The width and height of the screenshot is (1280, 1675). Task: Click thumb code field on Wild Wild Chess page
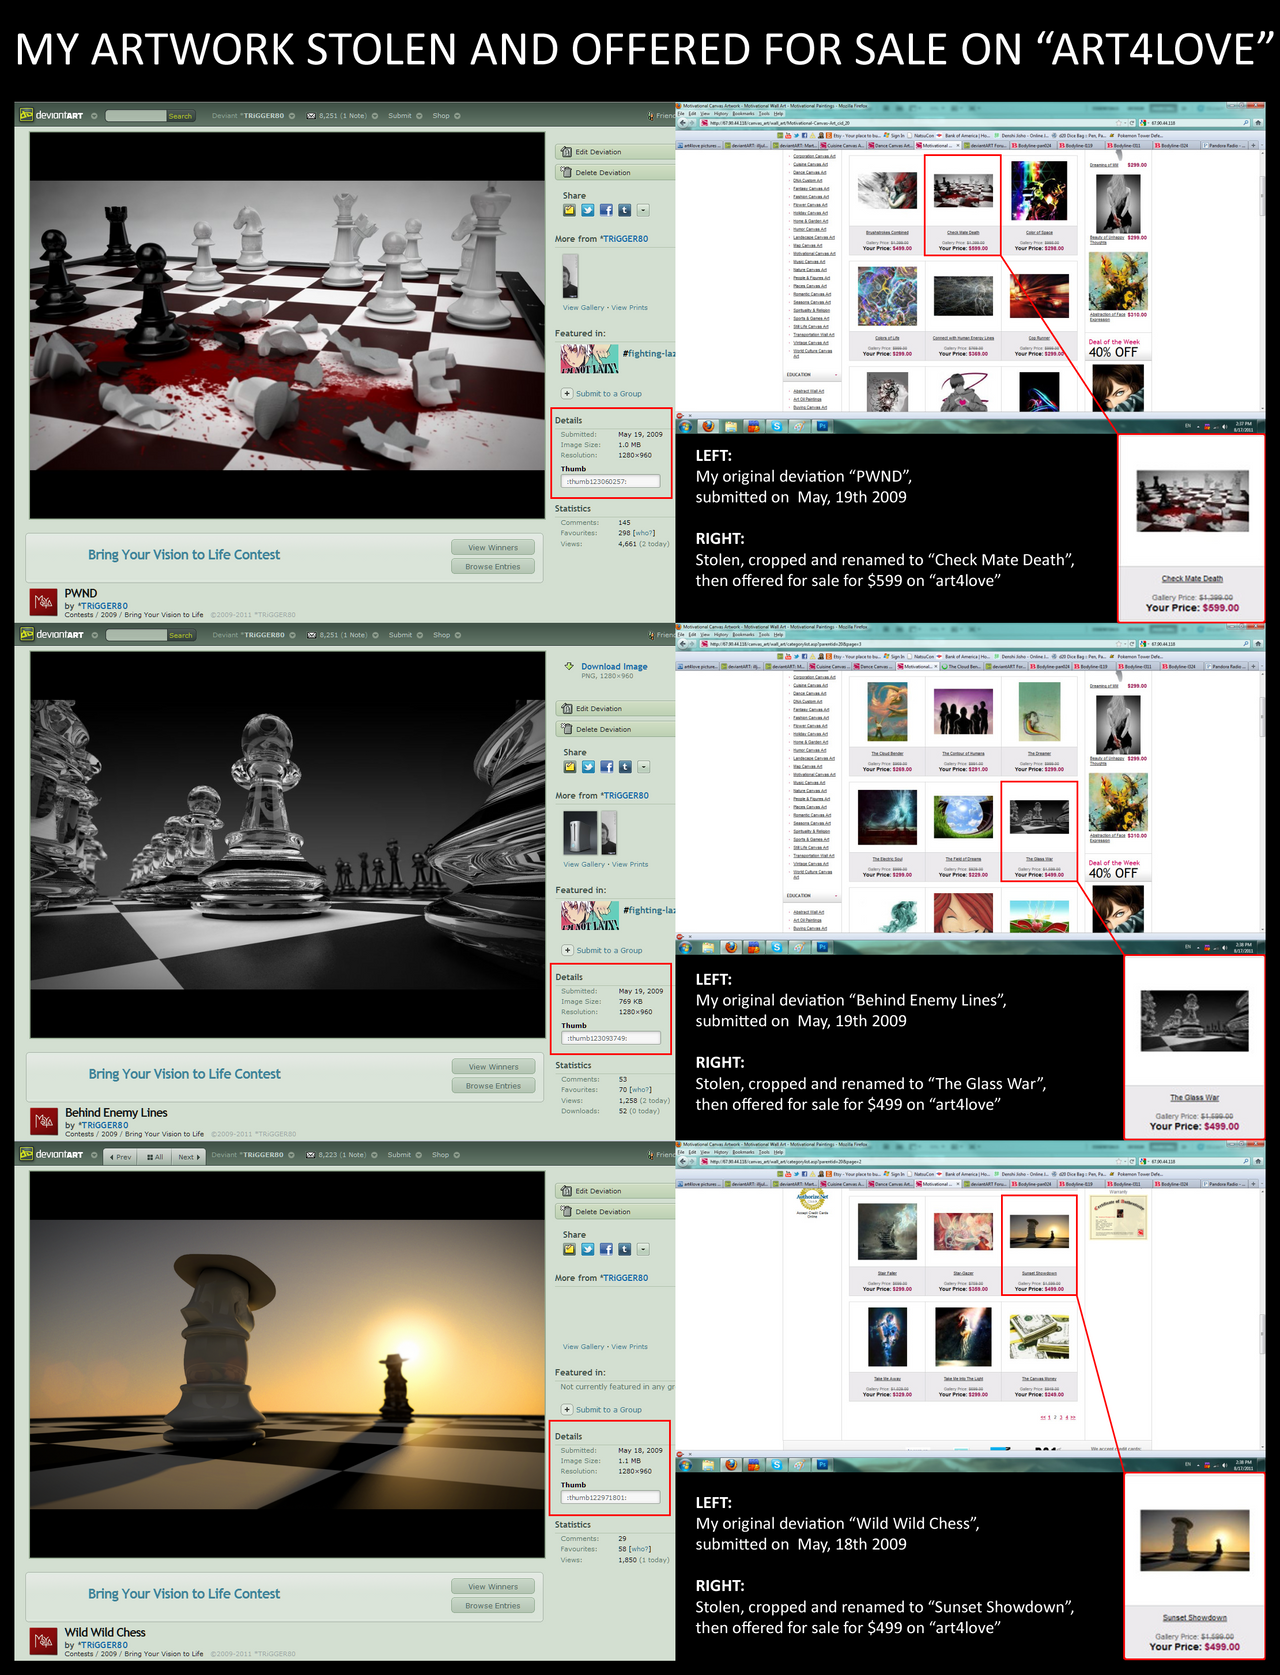[x=610, y=1497]
